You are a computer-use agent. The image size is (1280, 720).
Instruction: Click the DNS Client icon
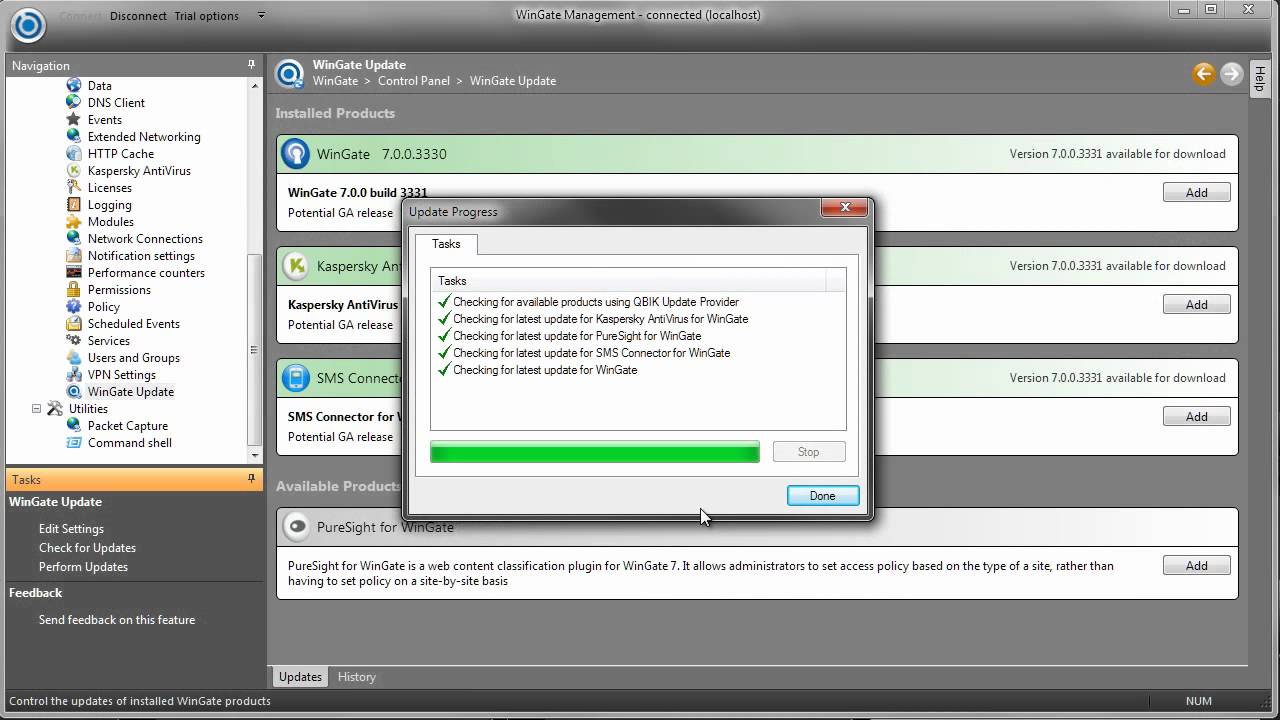click(74, 103)
